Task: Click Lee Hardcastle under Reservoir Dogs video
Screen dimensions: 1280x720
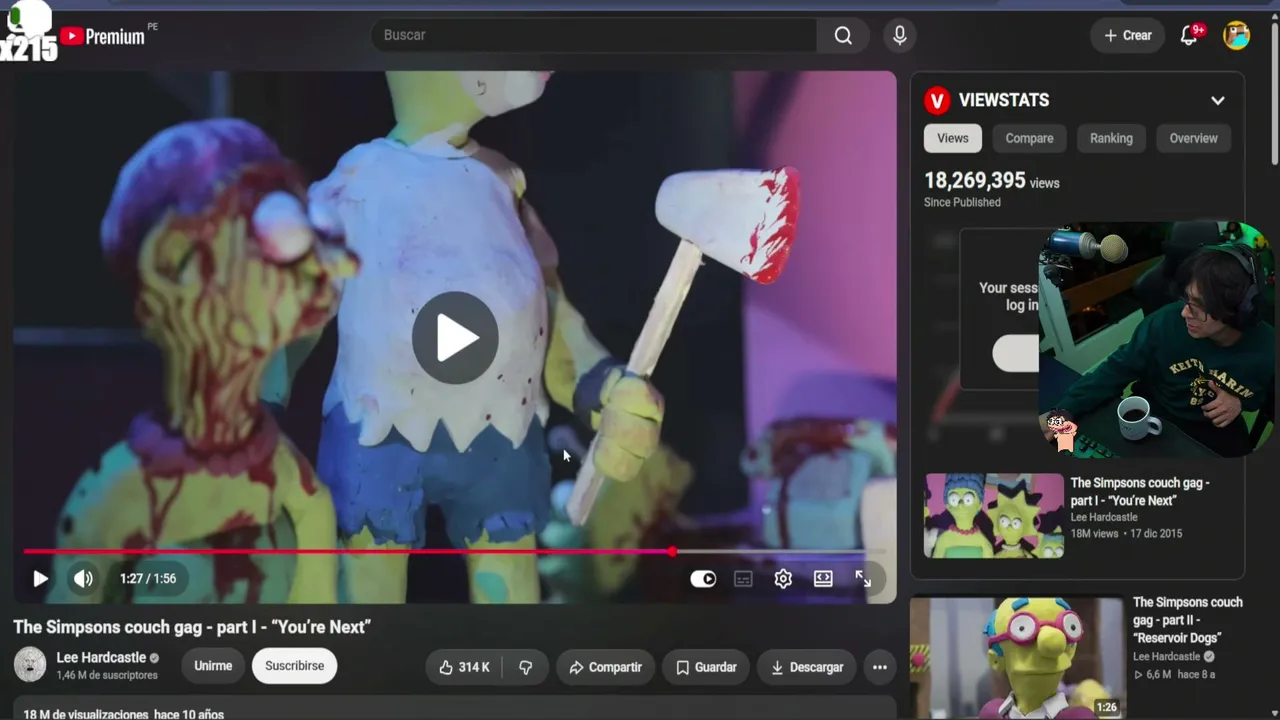Action: click(x=1167, y=657)
